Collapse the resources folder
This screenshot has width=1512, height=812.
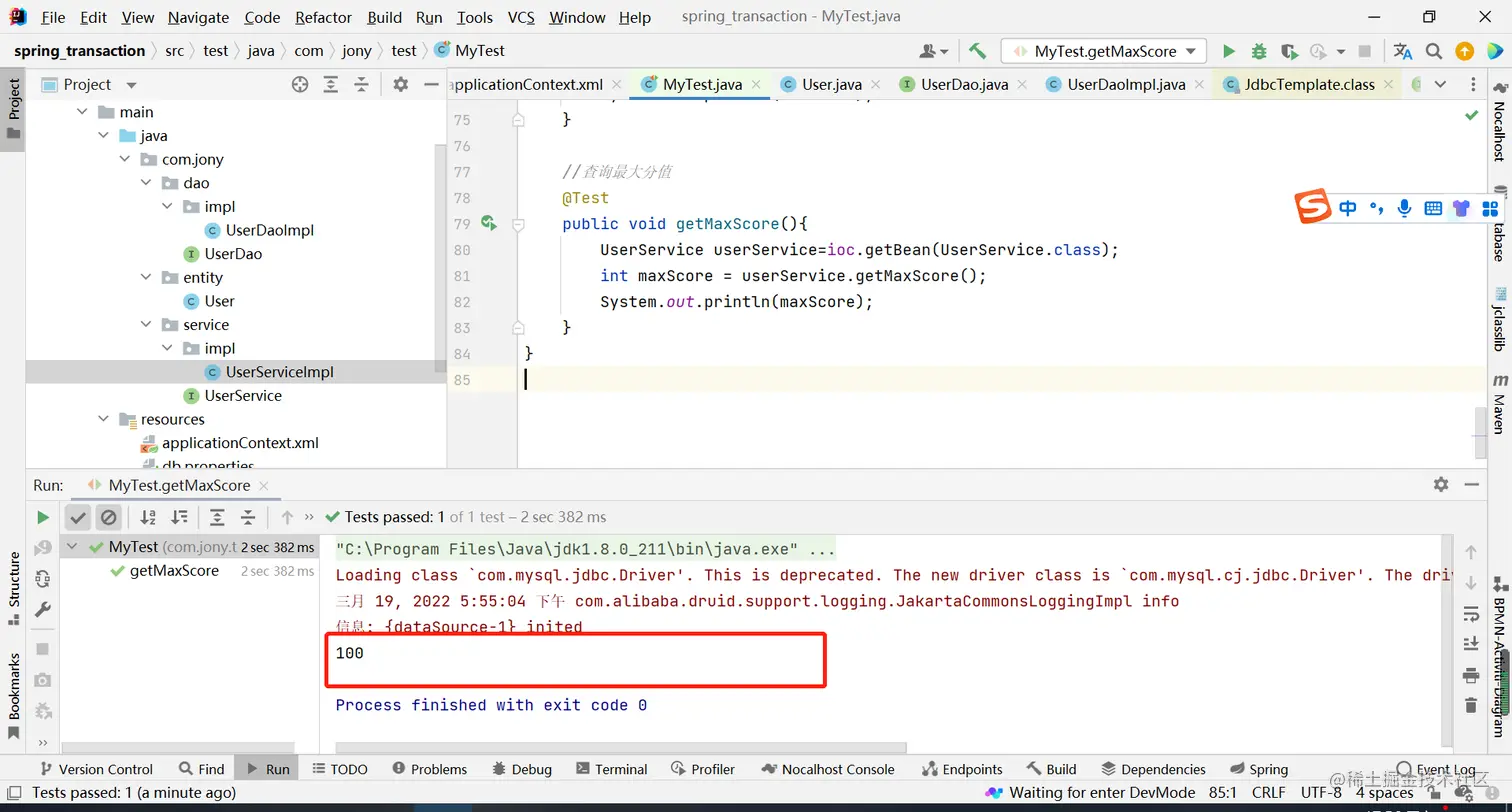click(x=104, y=419)
